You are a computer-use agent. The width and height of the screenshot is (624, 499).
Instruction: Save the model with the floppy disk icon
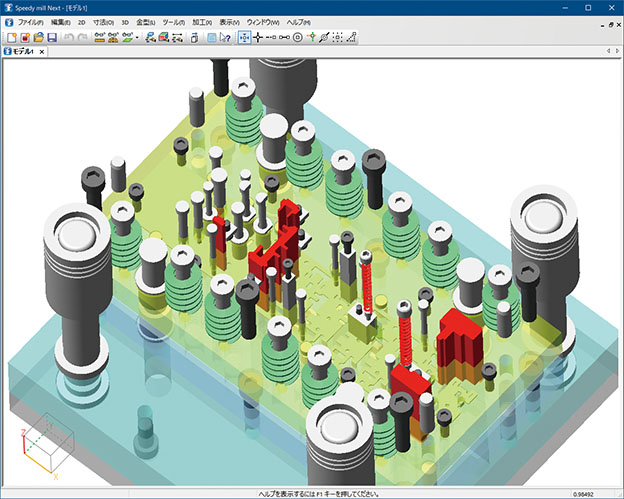(52, 37)
